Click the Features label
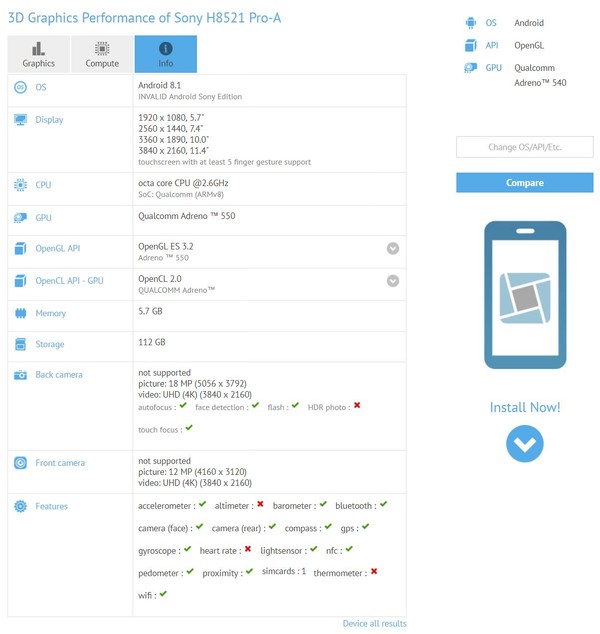Image resolution: width=600 pixels, height=634 pixels. [x=52, y=506]
